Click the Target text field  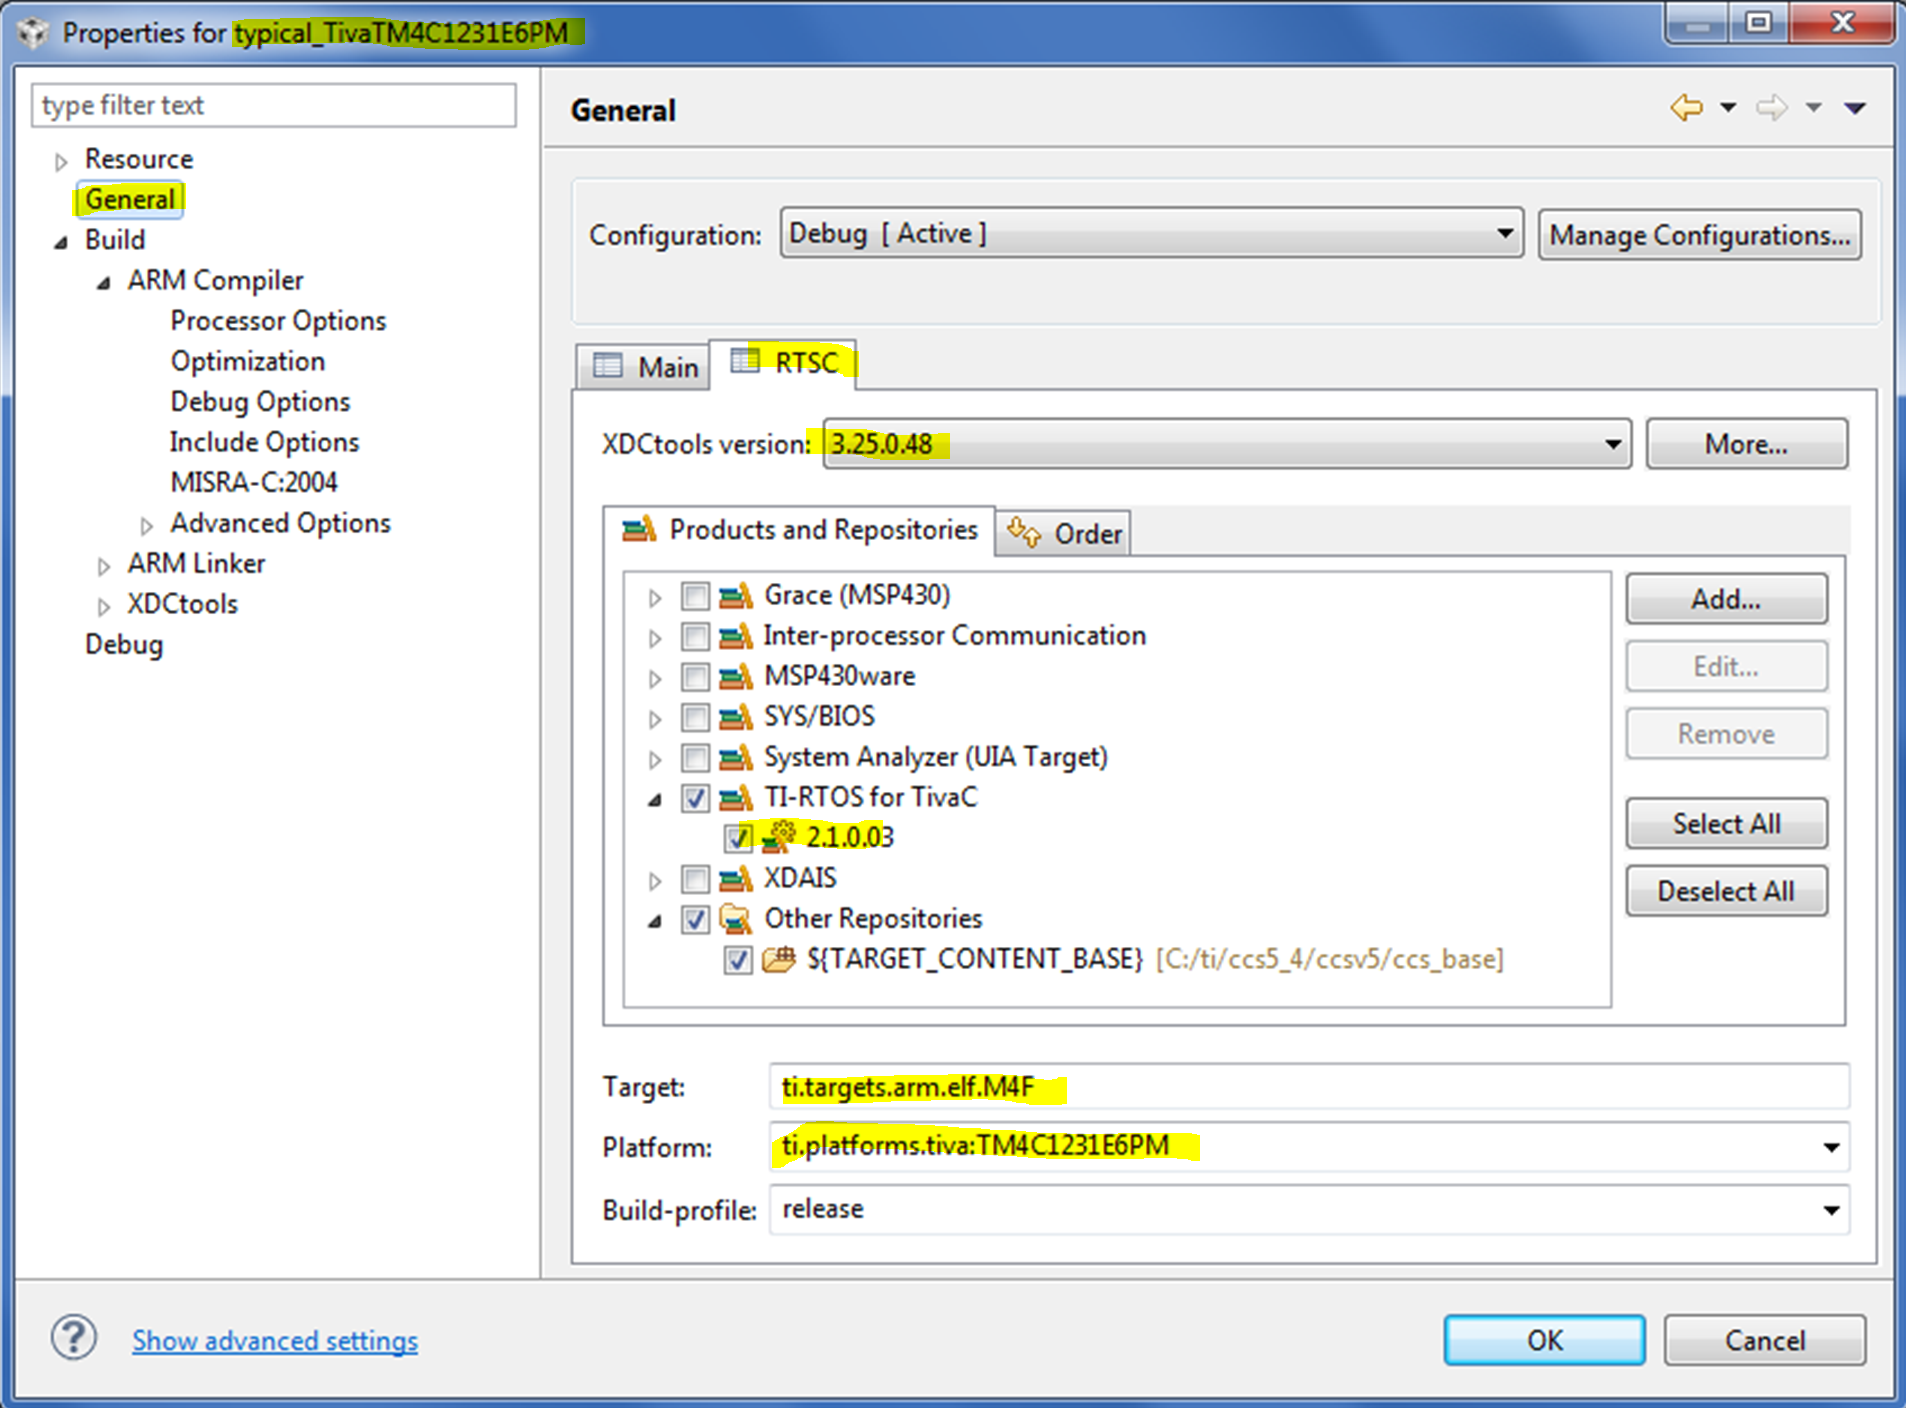(x=1309, y=1087)
